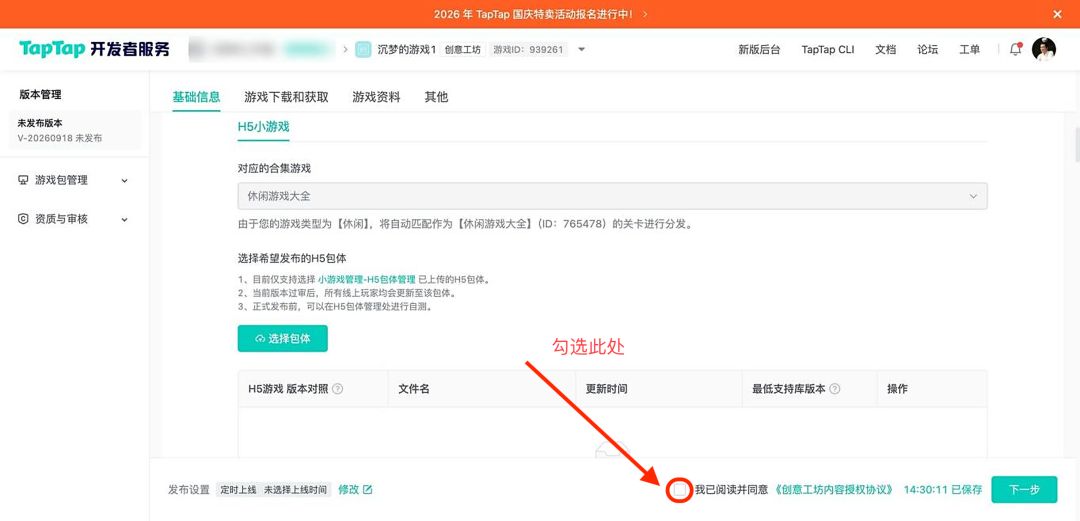Switch to the 游戏下载和获取 tab
The image size is (1080, 521).
[287, 97]
